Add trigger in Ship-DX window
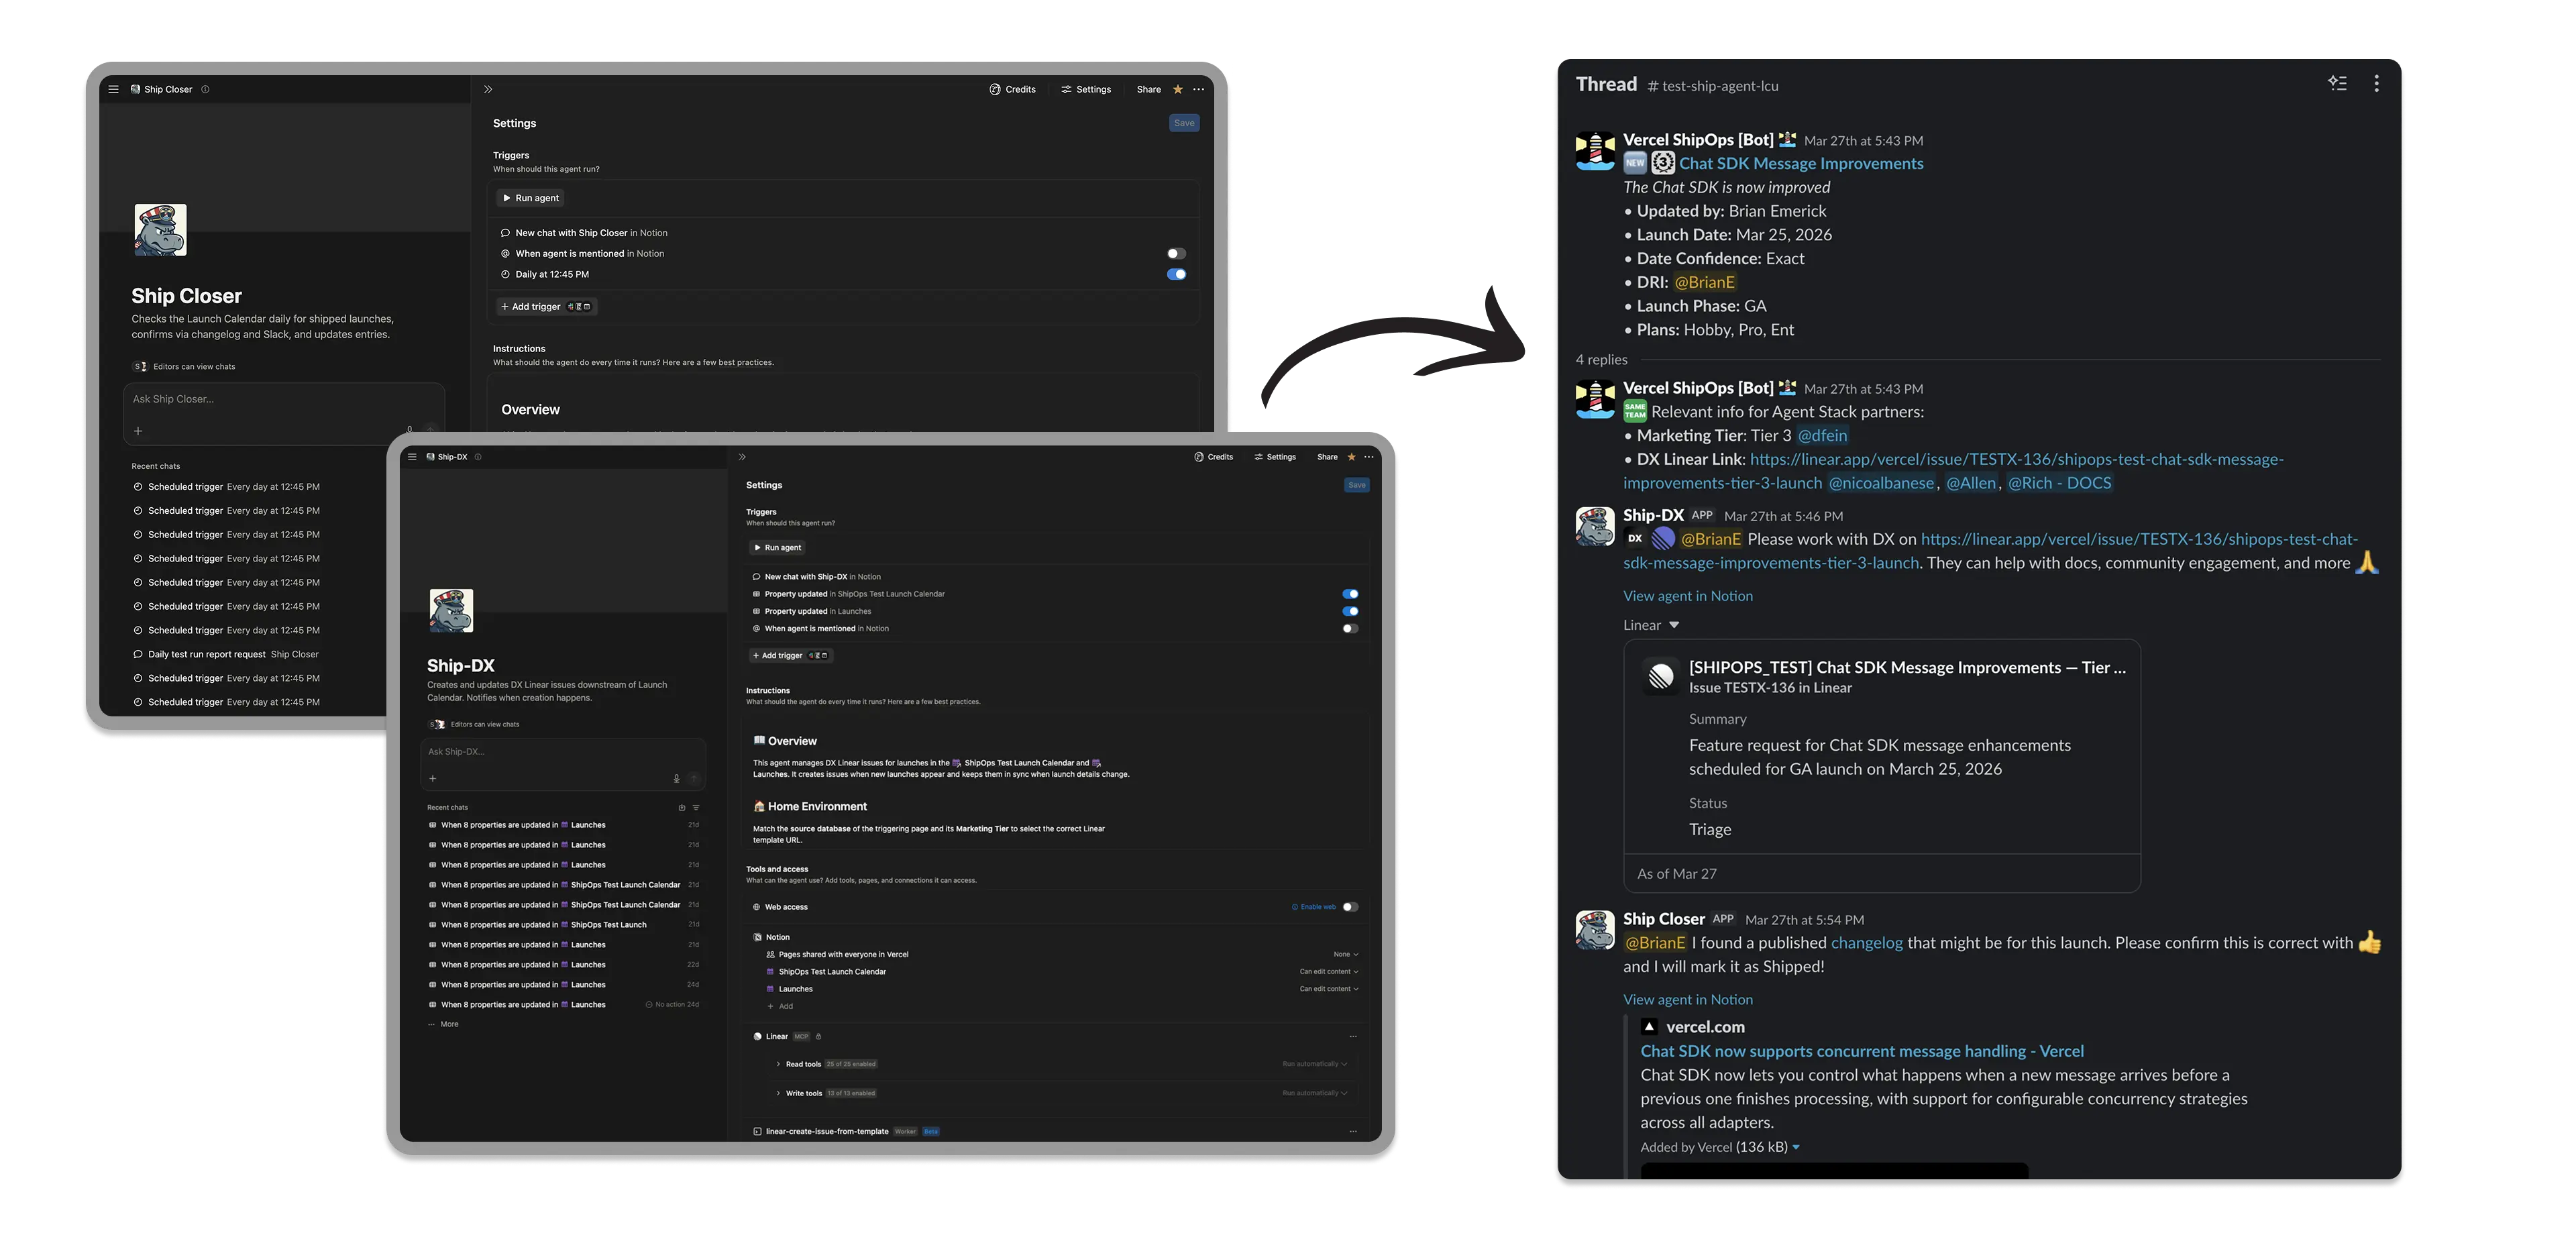Screen dimensions: 2576x1237 pyautogui.click(x=790, y=656)
